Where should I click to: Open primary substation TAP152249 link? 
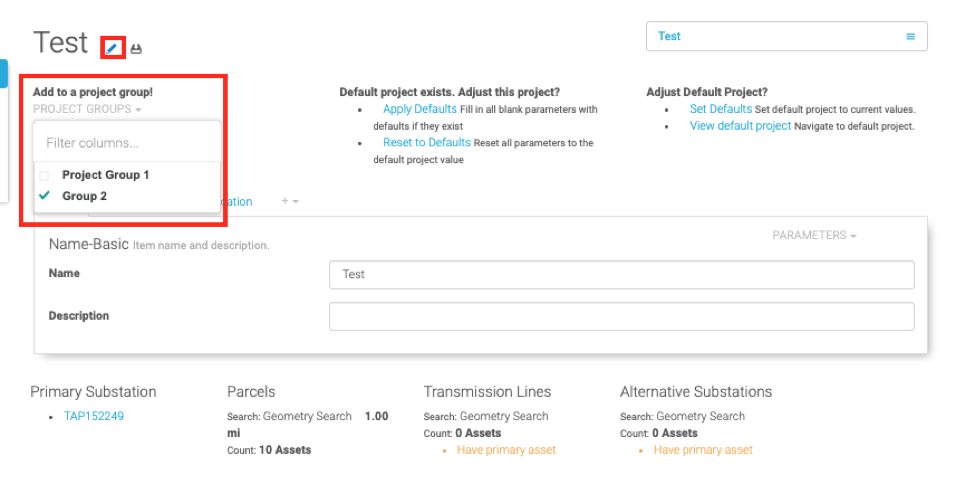point(94,416)
